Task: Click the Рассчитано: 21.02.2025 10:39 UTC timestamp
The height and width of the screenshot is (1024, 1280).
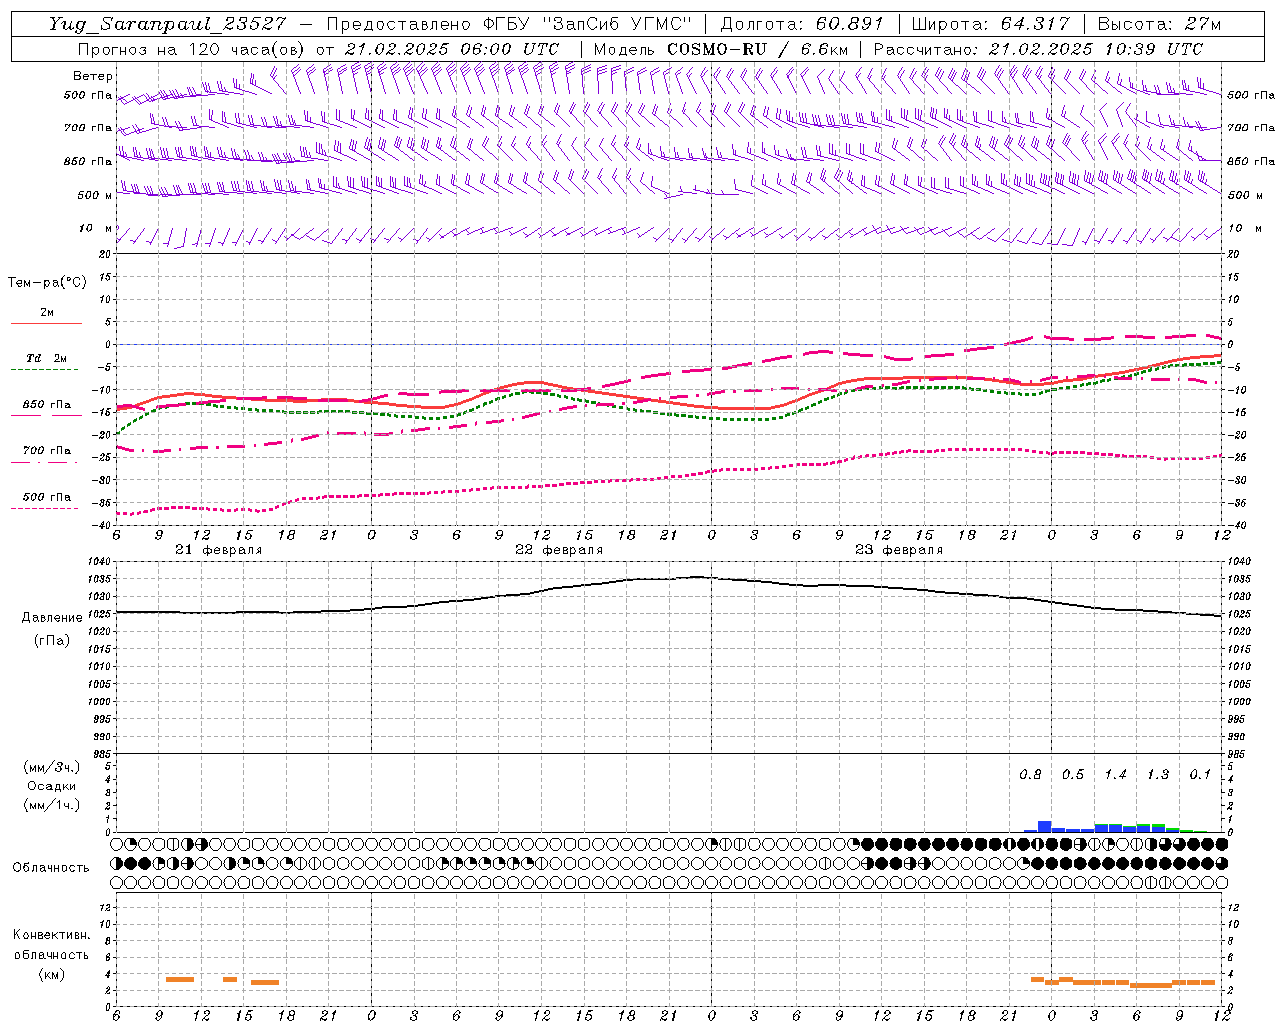Action: coord(1038,49)
